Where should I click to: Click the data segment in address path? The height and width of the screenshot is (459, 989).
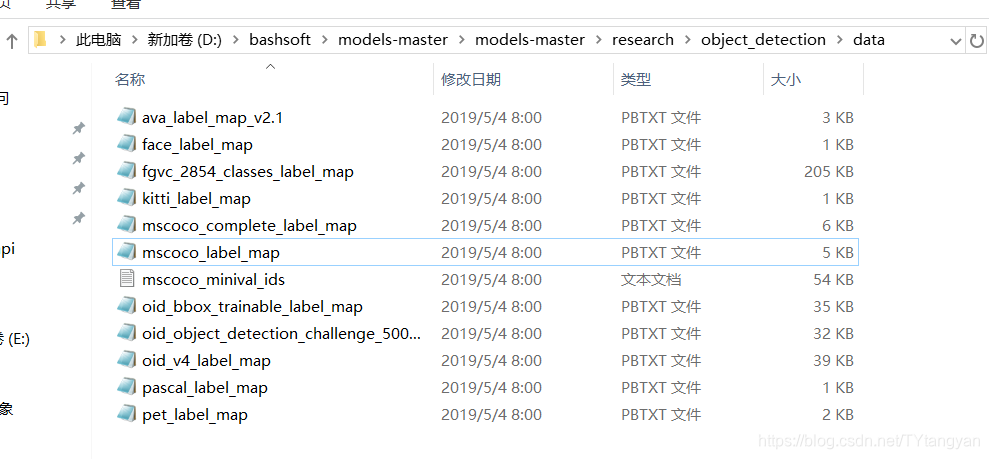[869, 40]
